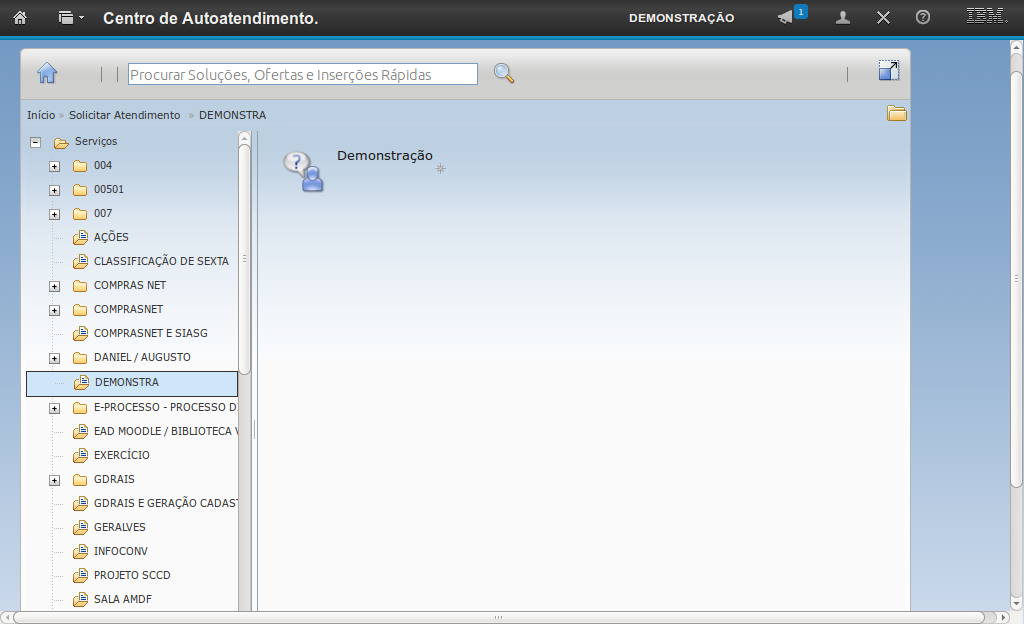The image size is (1024, 624).
Task: Open the notifications megaphone icon
Action: (786, 17)
